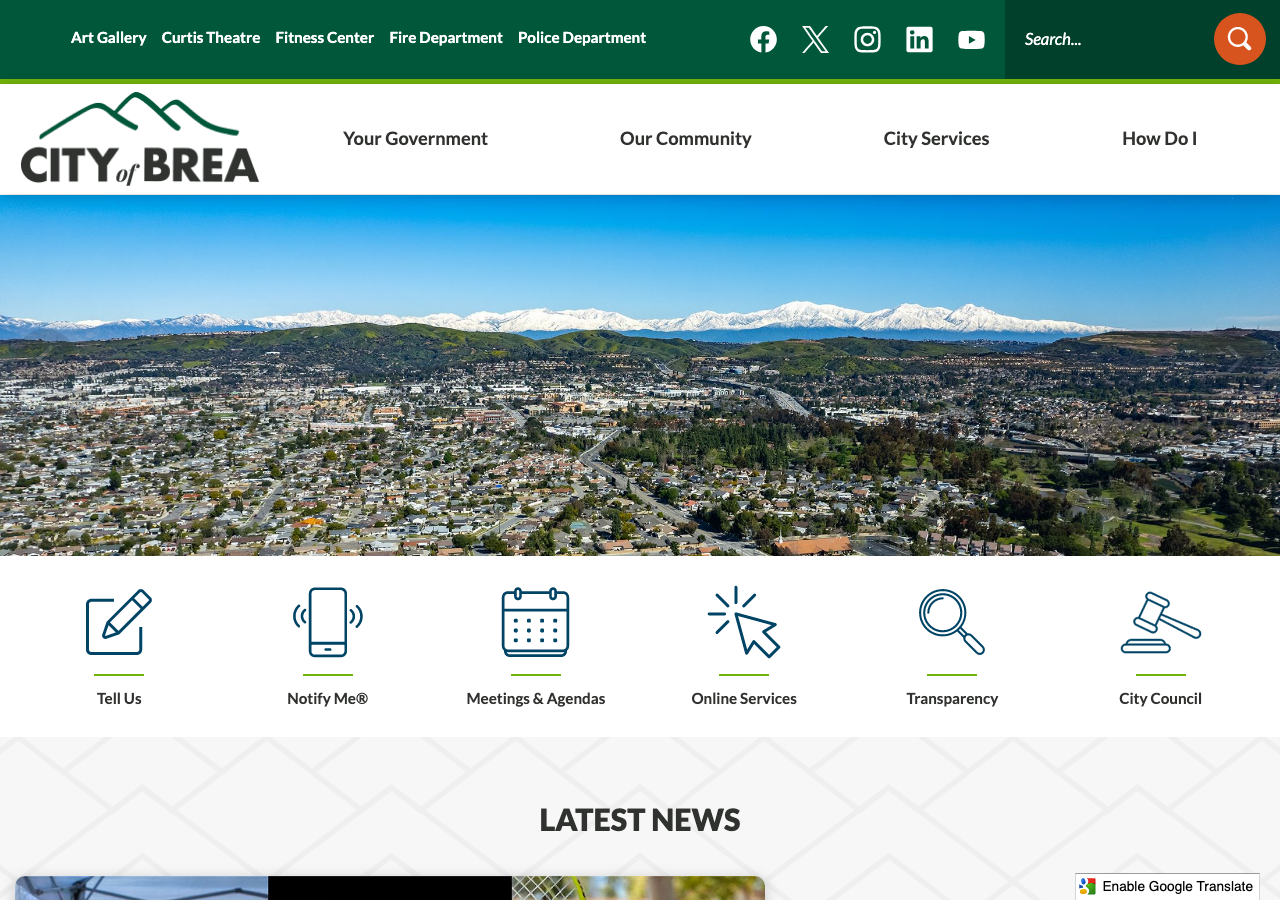Select the Online Services cursor icon

coord(744,621)
